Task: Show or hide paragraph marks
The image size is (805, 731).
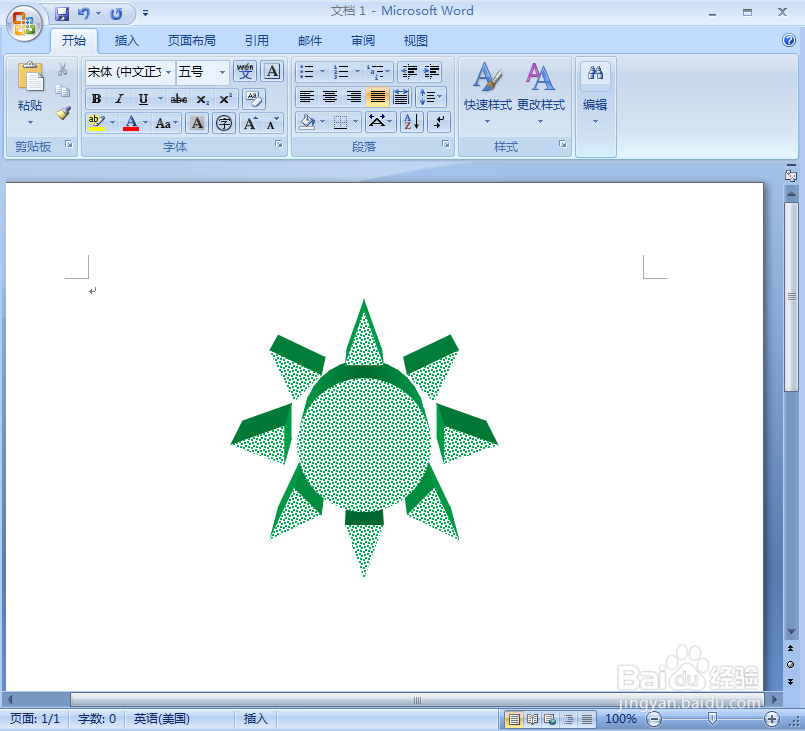Action: tap(439, 122)
